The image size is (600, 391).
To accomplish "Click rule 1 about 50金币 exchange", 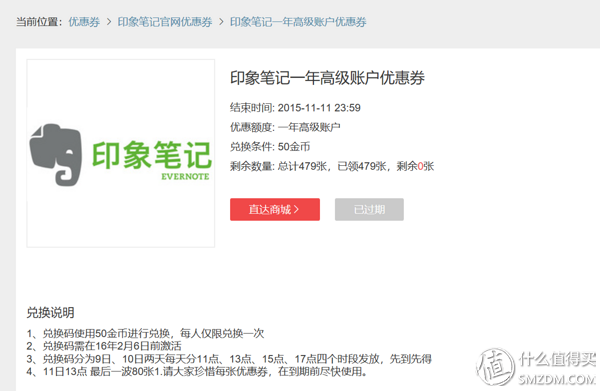I will coord(145,333).
